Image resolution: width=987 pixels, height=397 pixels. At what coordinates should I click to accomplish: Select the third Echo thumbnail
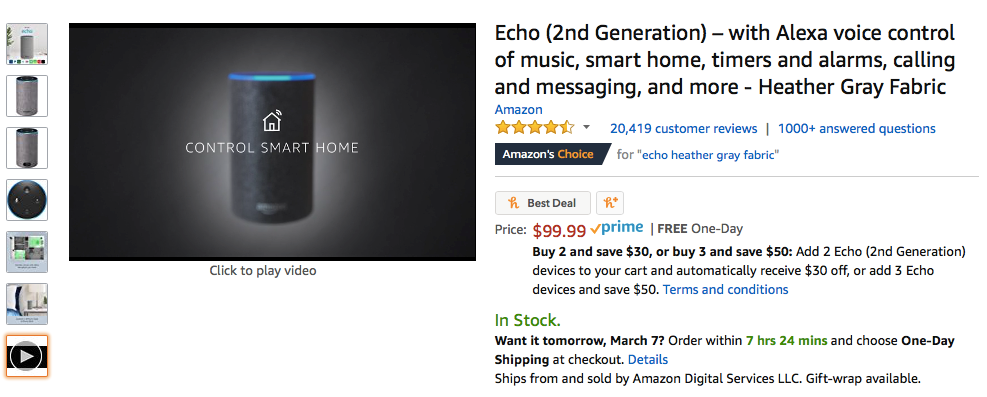[x=27, y=148]
